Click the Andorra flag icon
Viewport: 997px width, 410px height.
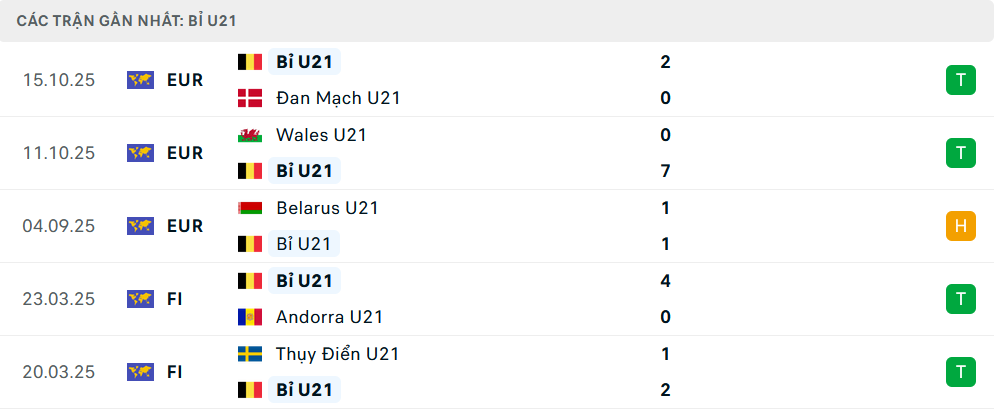click(x=249, y=317)
